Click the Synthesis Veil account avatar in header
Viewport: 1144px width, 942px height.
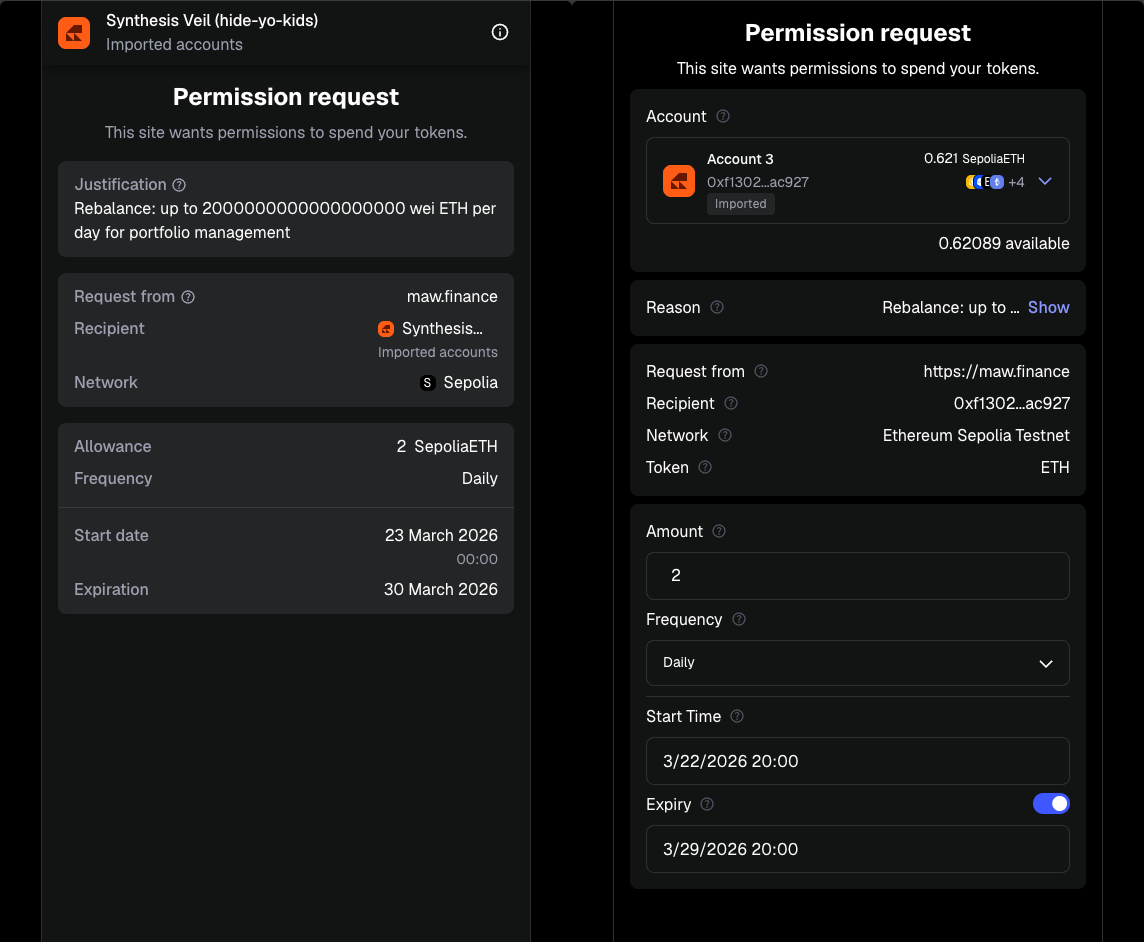click(x=74, y=33)
